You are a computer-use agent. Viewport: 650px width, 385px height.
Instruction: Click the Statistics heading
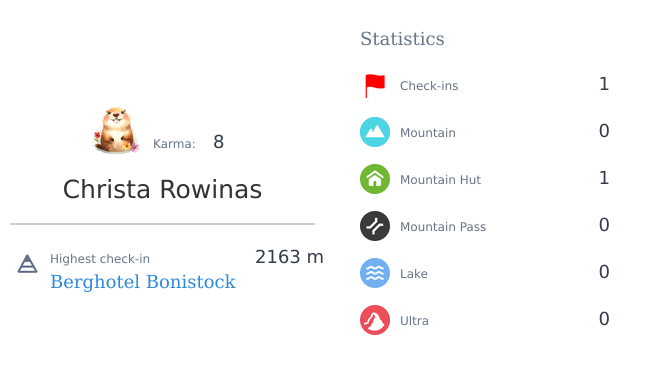coord(402,39)
